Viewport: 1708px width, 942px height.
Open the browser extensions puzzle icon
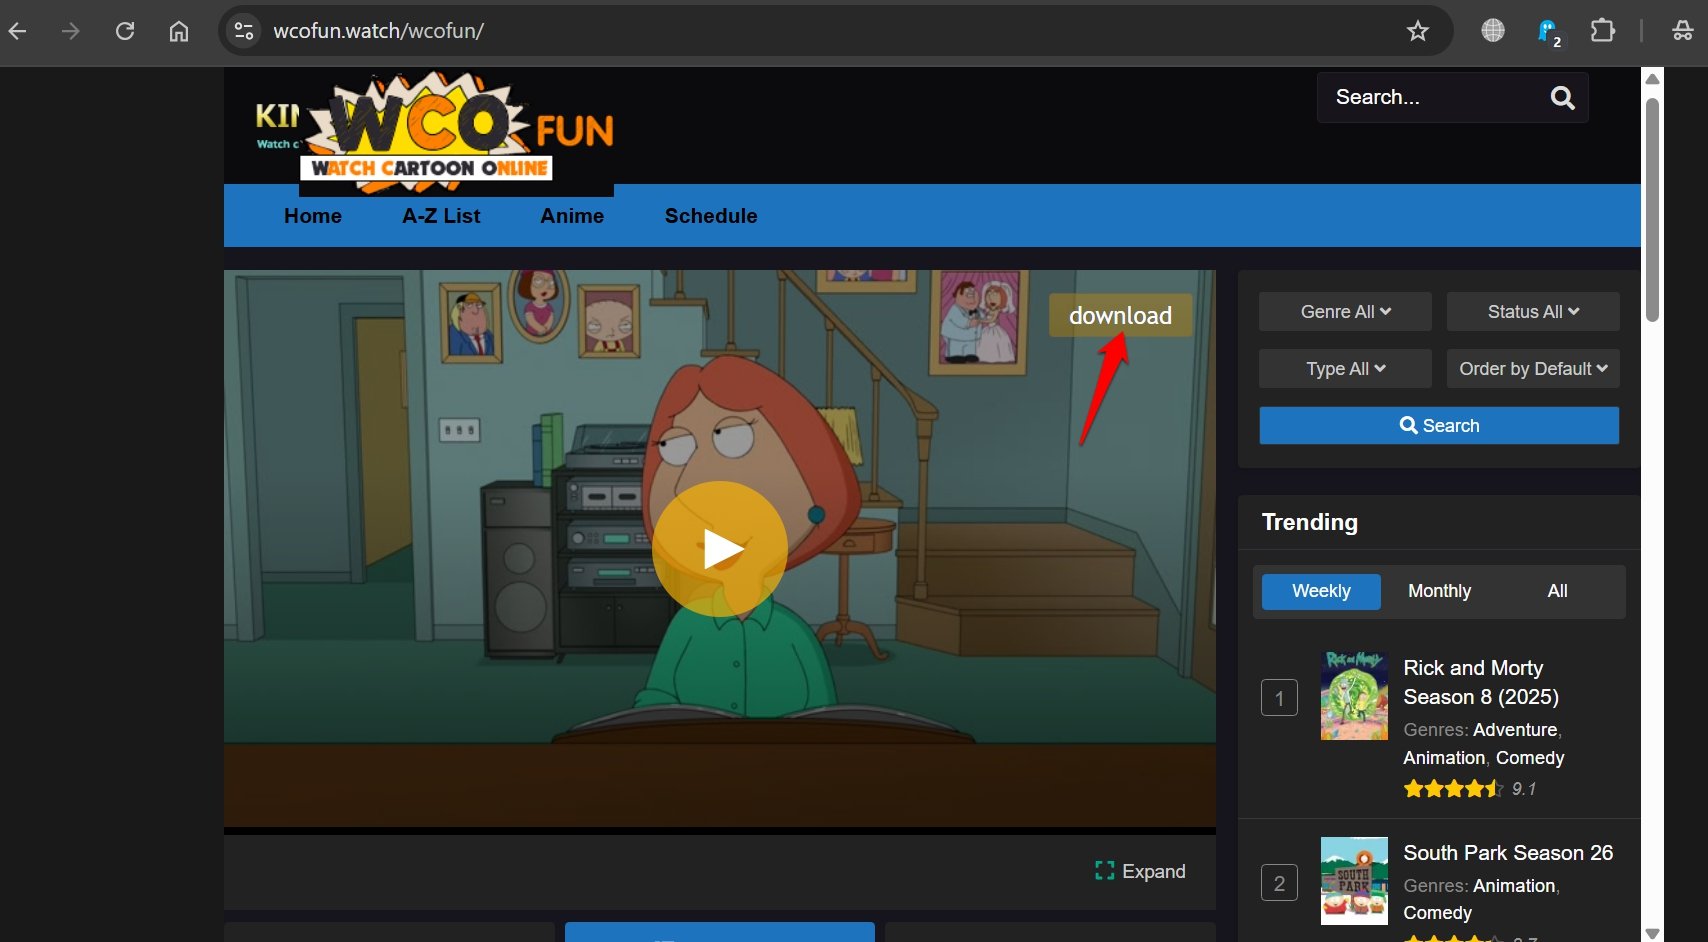[x=1603, y=31]
